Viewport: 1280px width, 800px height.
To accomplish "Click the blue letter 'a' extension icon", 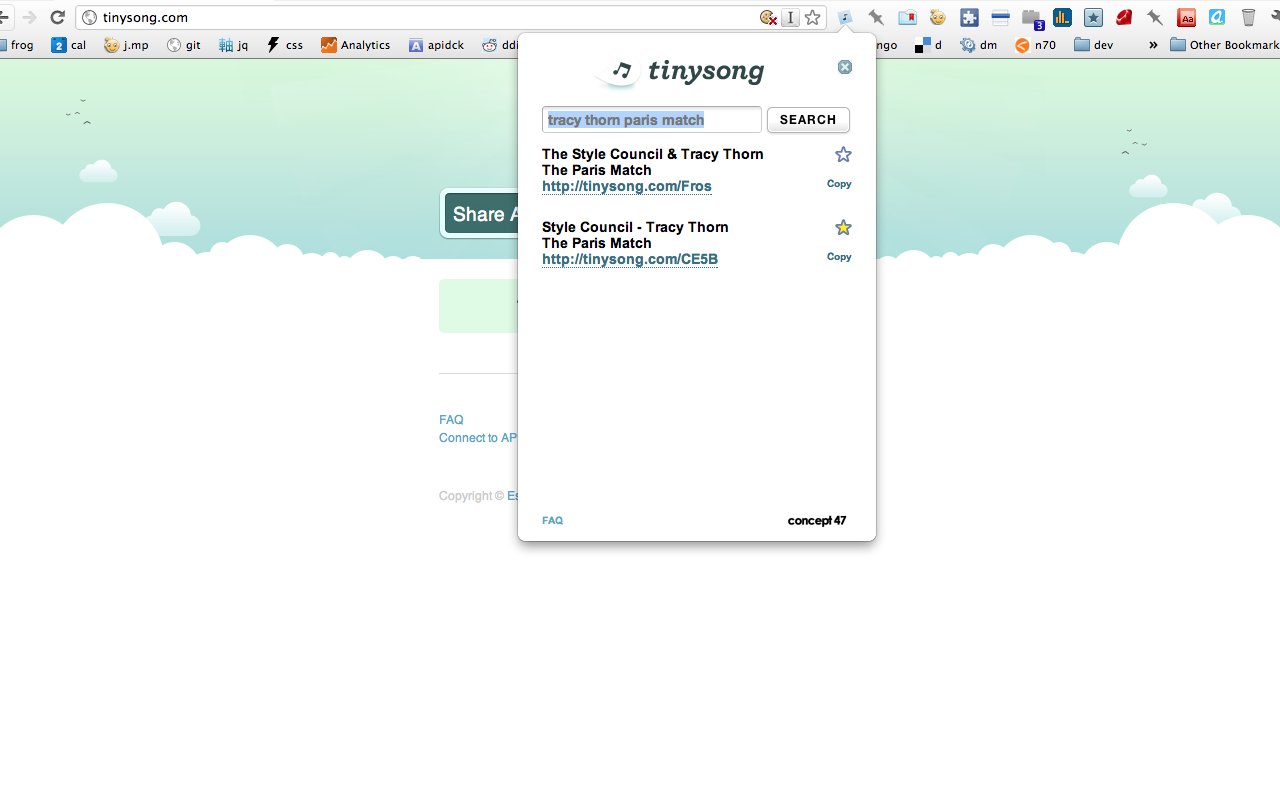I will point(1217,17).
